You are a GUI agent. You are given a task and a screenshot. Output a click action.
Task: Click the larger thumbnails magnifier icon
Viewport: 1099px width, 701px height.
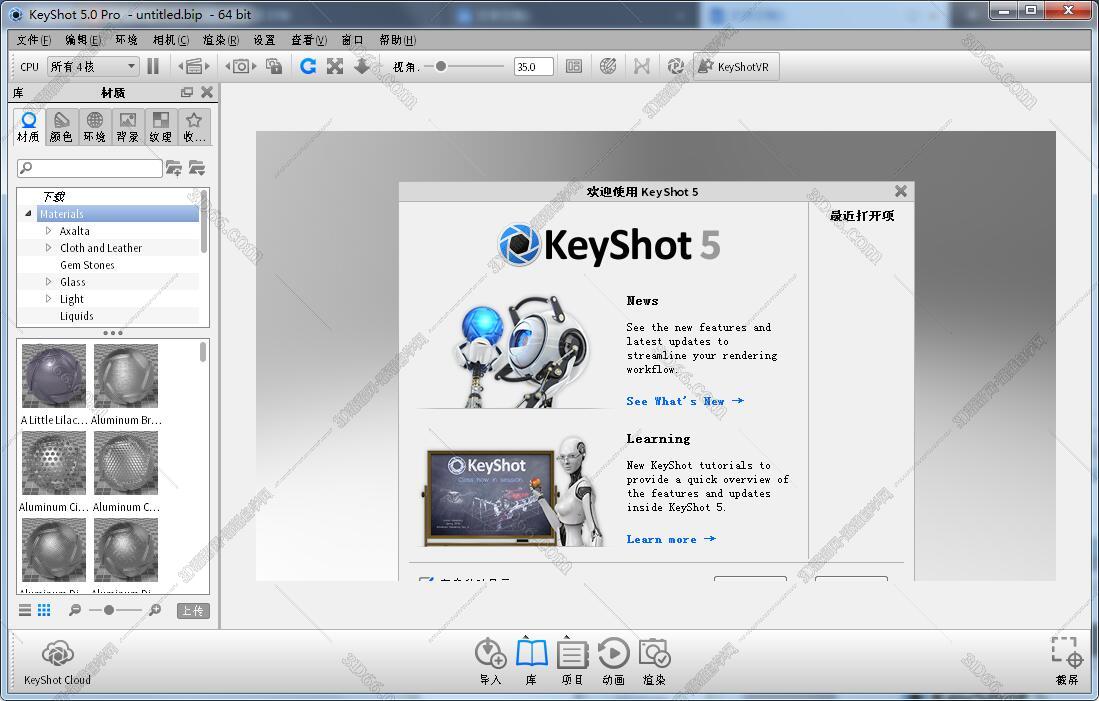click(x=155, y=611)
